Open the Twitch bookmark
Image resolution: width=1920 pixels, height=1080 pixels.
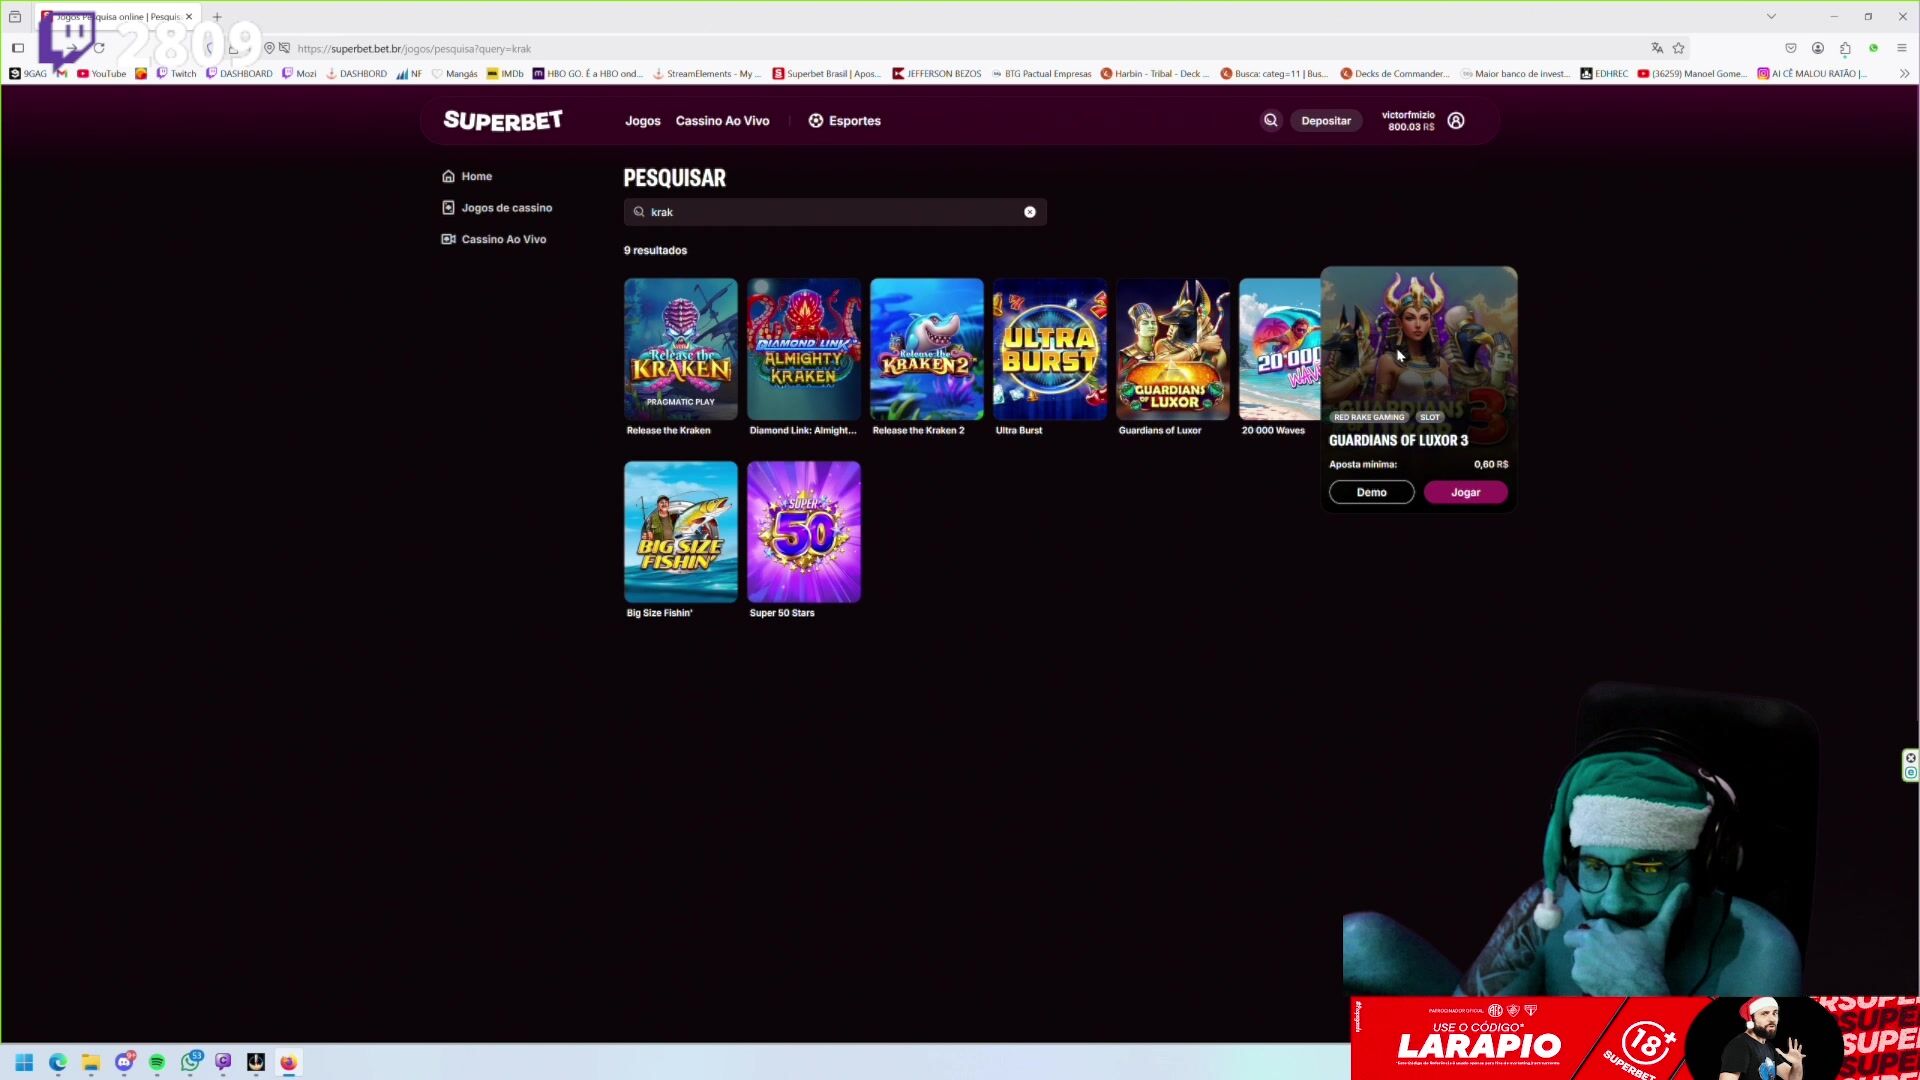(x=177, y=74)
